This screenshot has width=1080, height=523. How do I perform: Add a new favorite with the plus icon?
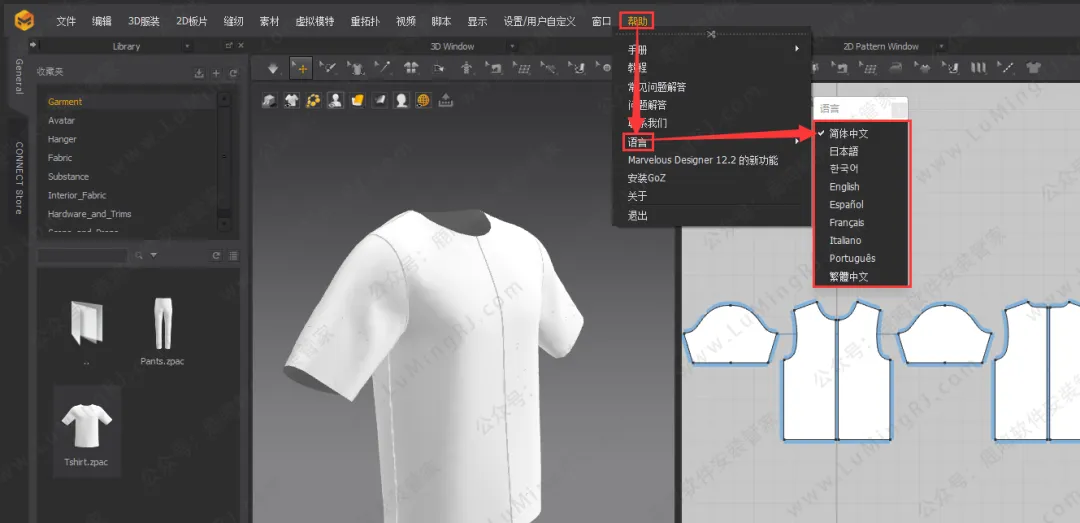(216, 73)
